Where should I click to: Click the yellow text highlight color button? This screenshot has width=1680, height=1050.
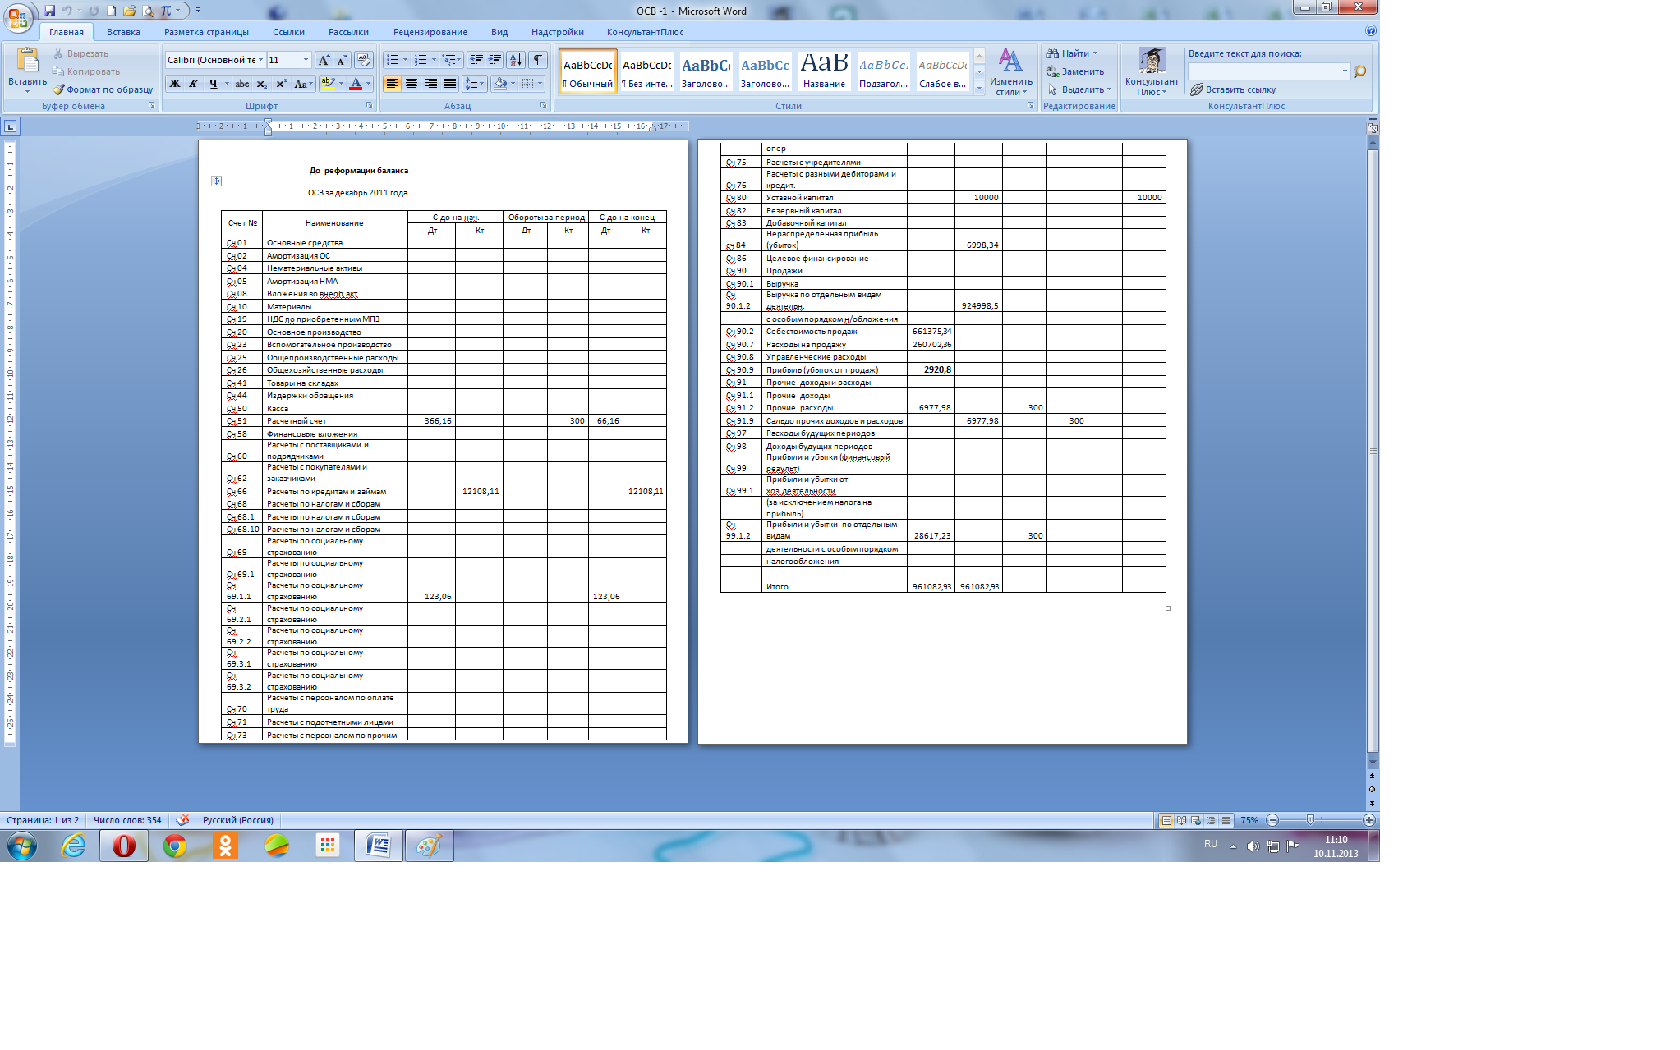click(x=328, y=84)
